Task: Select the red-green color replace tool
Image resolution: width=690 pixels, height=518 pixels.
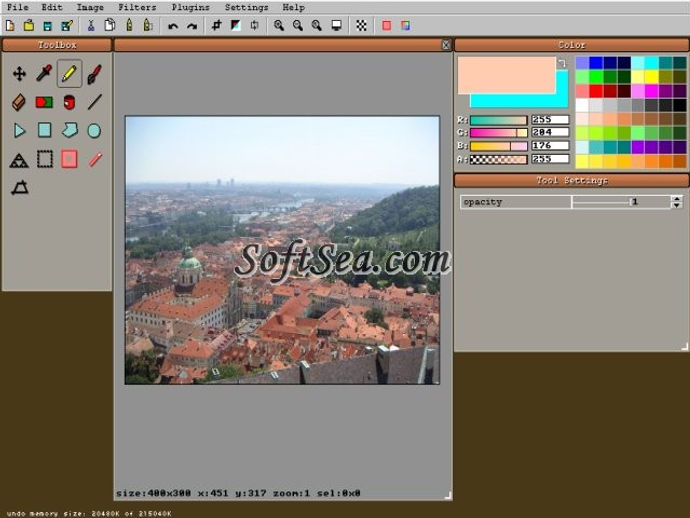Action: pyautogui.click(x=44, y=102)
